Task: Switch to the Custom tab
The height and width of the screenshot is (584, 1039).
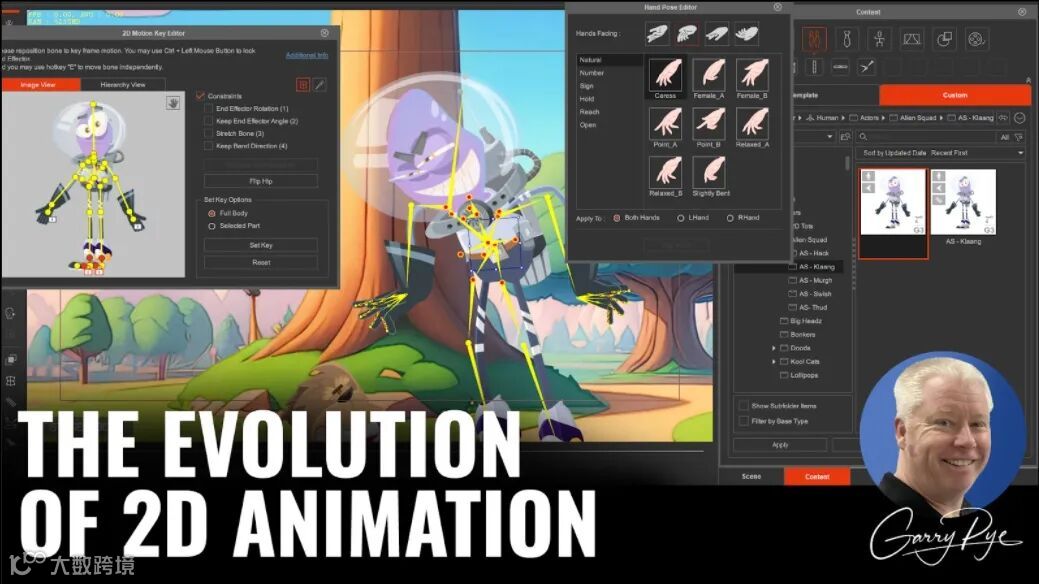Action: [955, 95]
